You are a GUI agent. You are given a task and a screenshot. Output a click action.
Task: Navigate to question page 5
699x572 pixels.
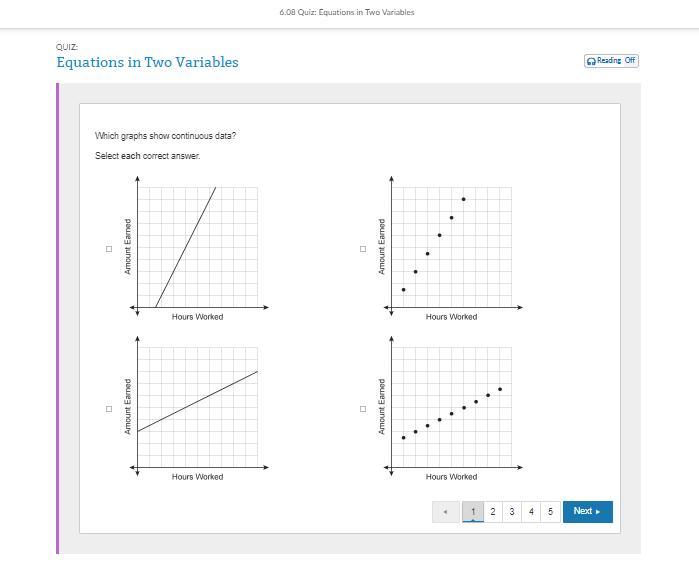tap(550, 512)
